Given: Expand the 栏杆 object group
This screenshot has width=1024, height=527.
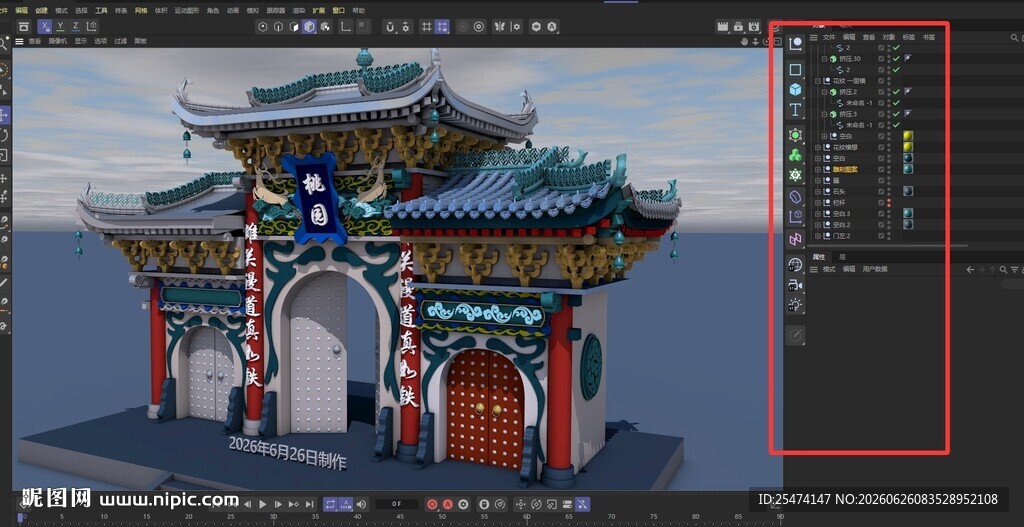Looking at the screenshot, I should tap(818, 202).
